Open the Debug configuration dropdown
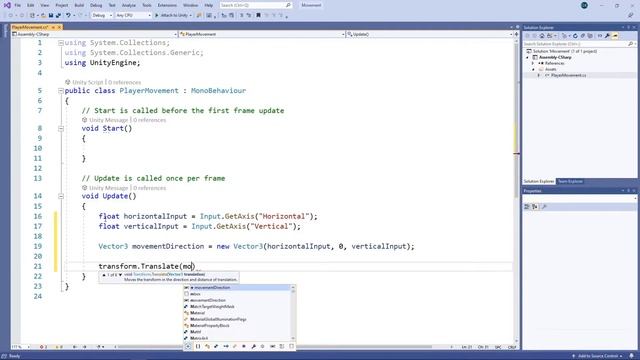The width and height of the screenshot is (640, 360). click(102, 16)
